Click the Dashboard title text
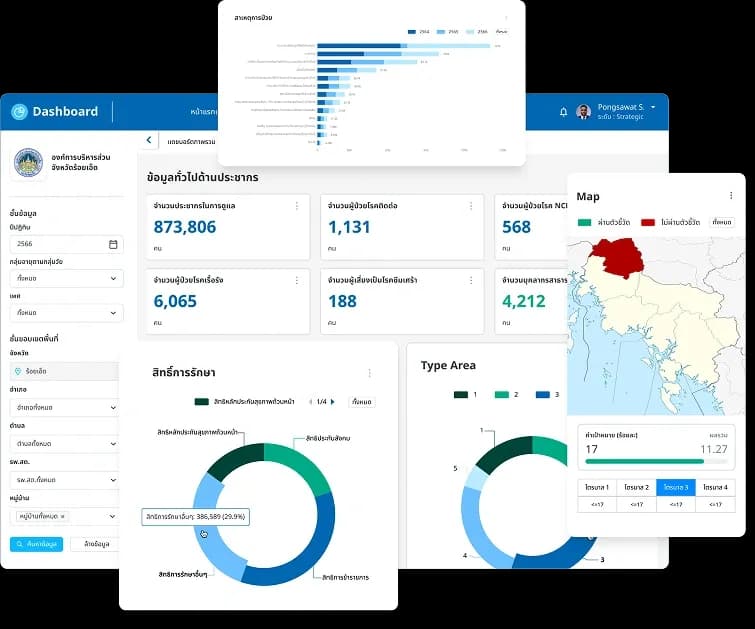The height and width of the screenshot is (629, 755). click(x=65, y=112)
